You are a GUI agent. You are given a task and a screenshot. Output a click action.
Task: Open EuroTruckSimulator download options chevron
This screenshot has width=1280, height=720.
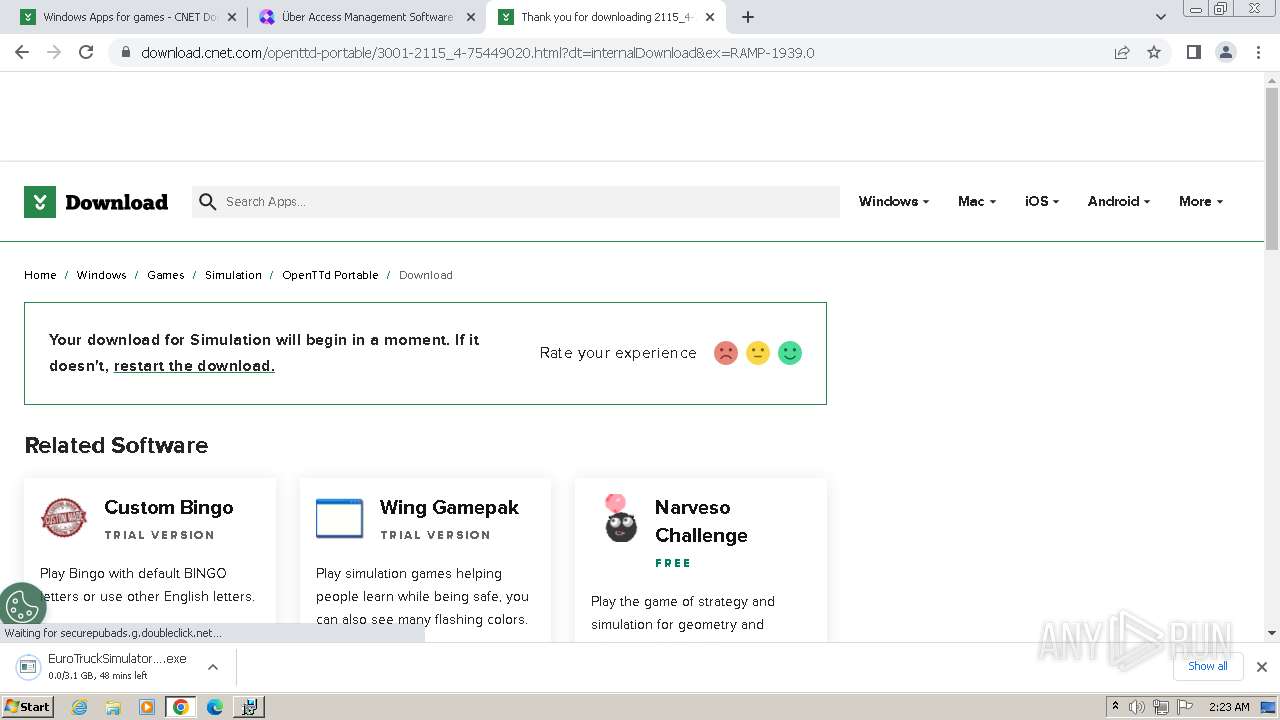[213, 667]
